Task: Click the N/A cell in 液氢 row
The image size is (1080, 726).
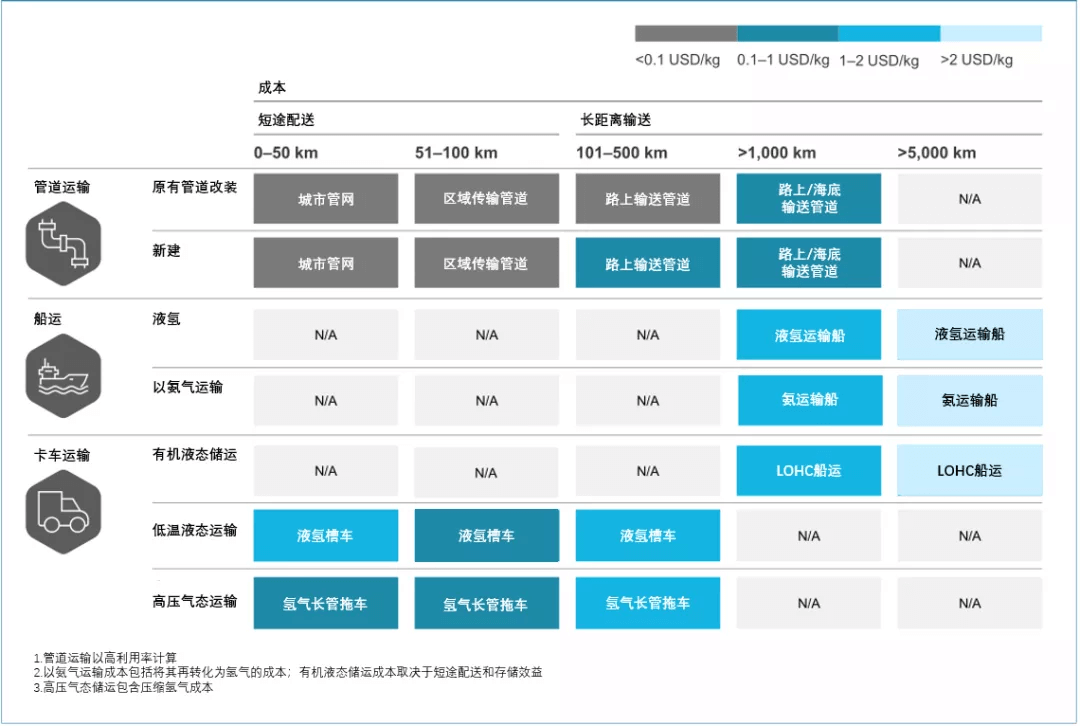Action: pyautogui.click(x=326, y=335)
